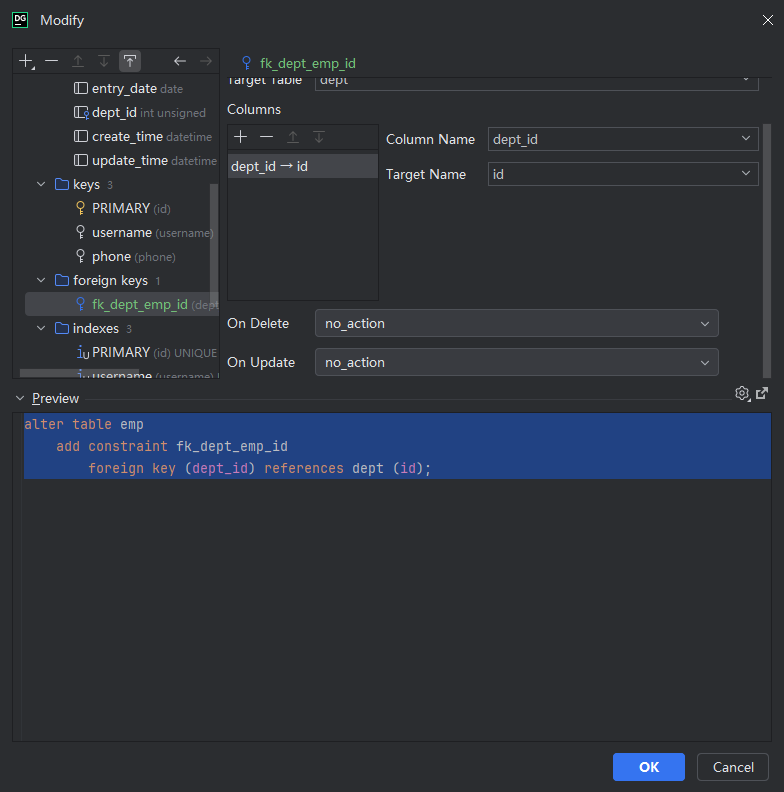784x792 pixels.
Task: Click the add object plus icon in tree toolbar
Action: click(x=26, y=62)
